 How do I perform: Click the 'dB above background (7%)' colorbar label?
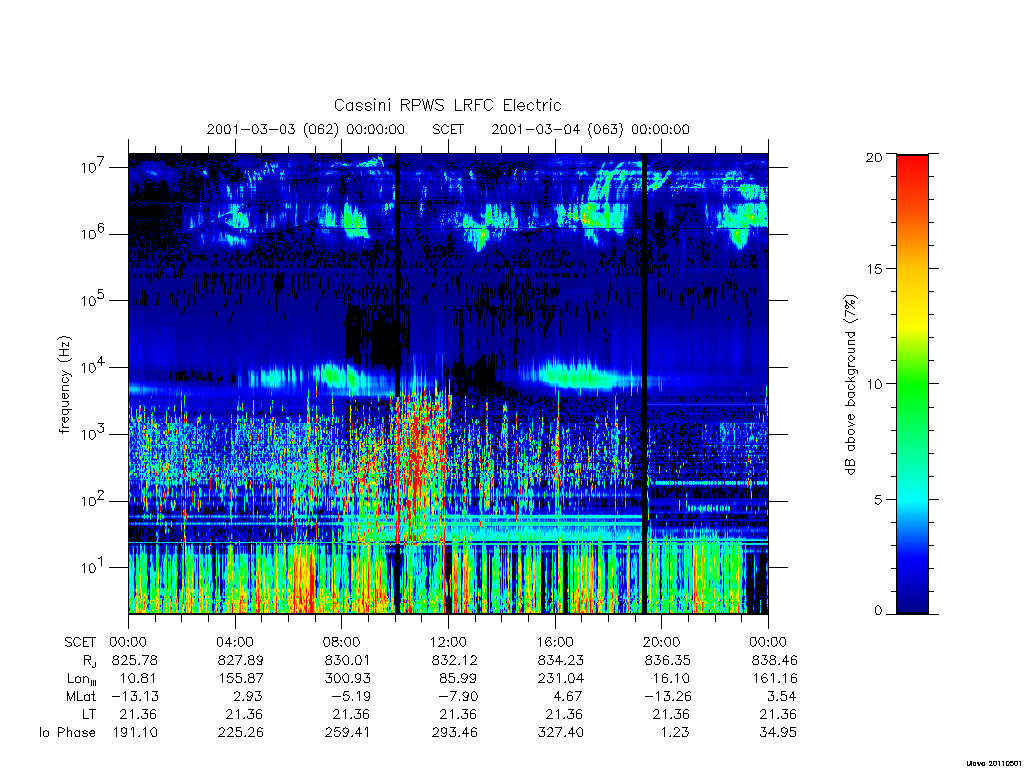click(x=850, y=385)
